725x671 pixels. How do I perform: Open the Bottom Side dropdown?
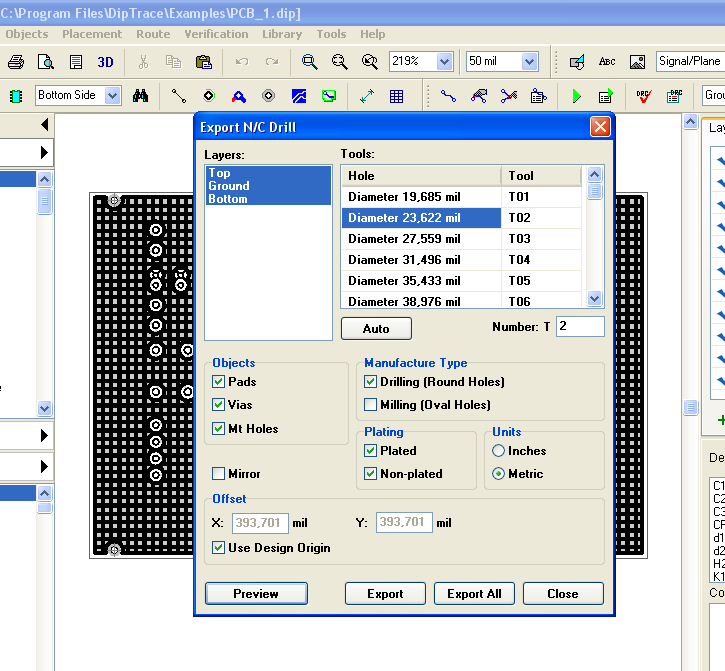click(112, 96)
